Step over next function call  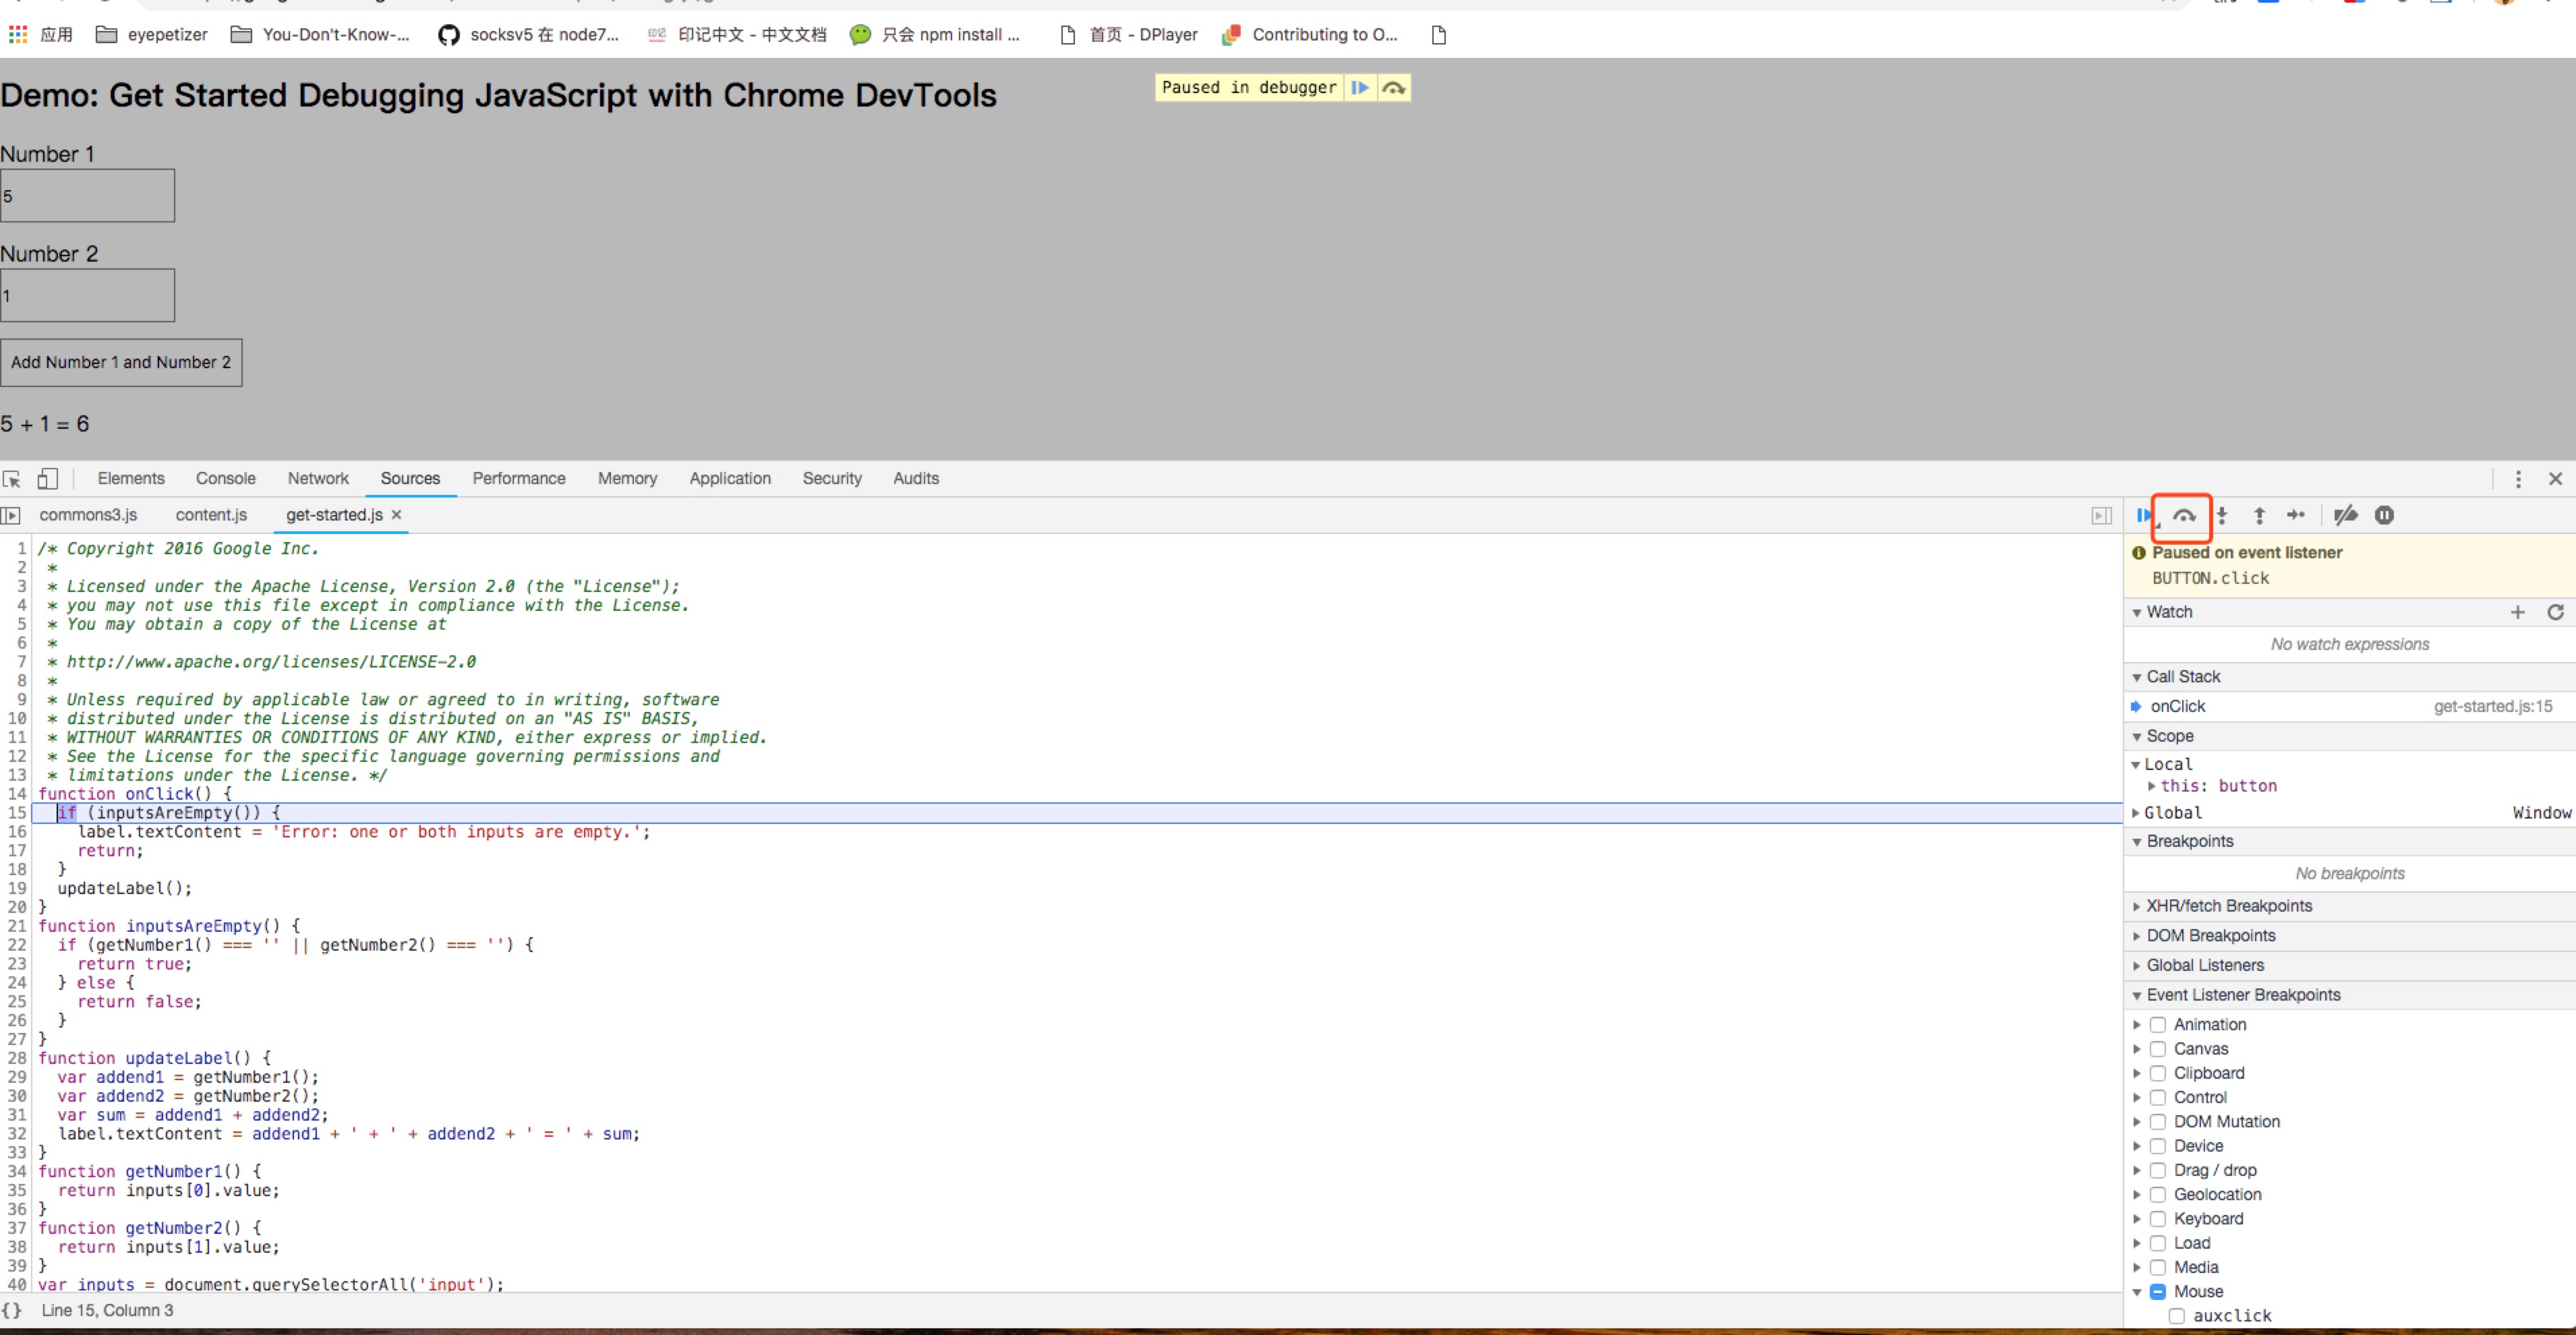click(2184, 515)
